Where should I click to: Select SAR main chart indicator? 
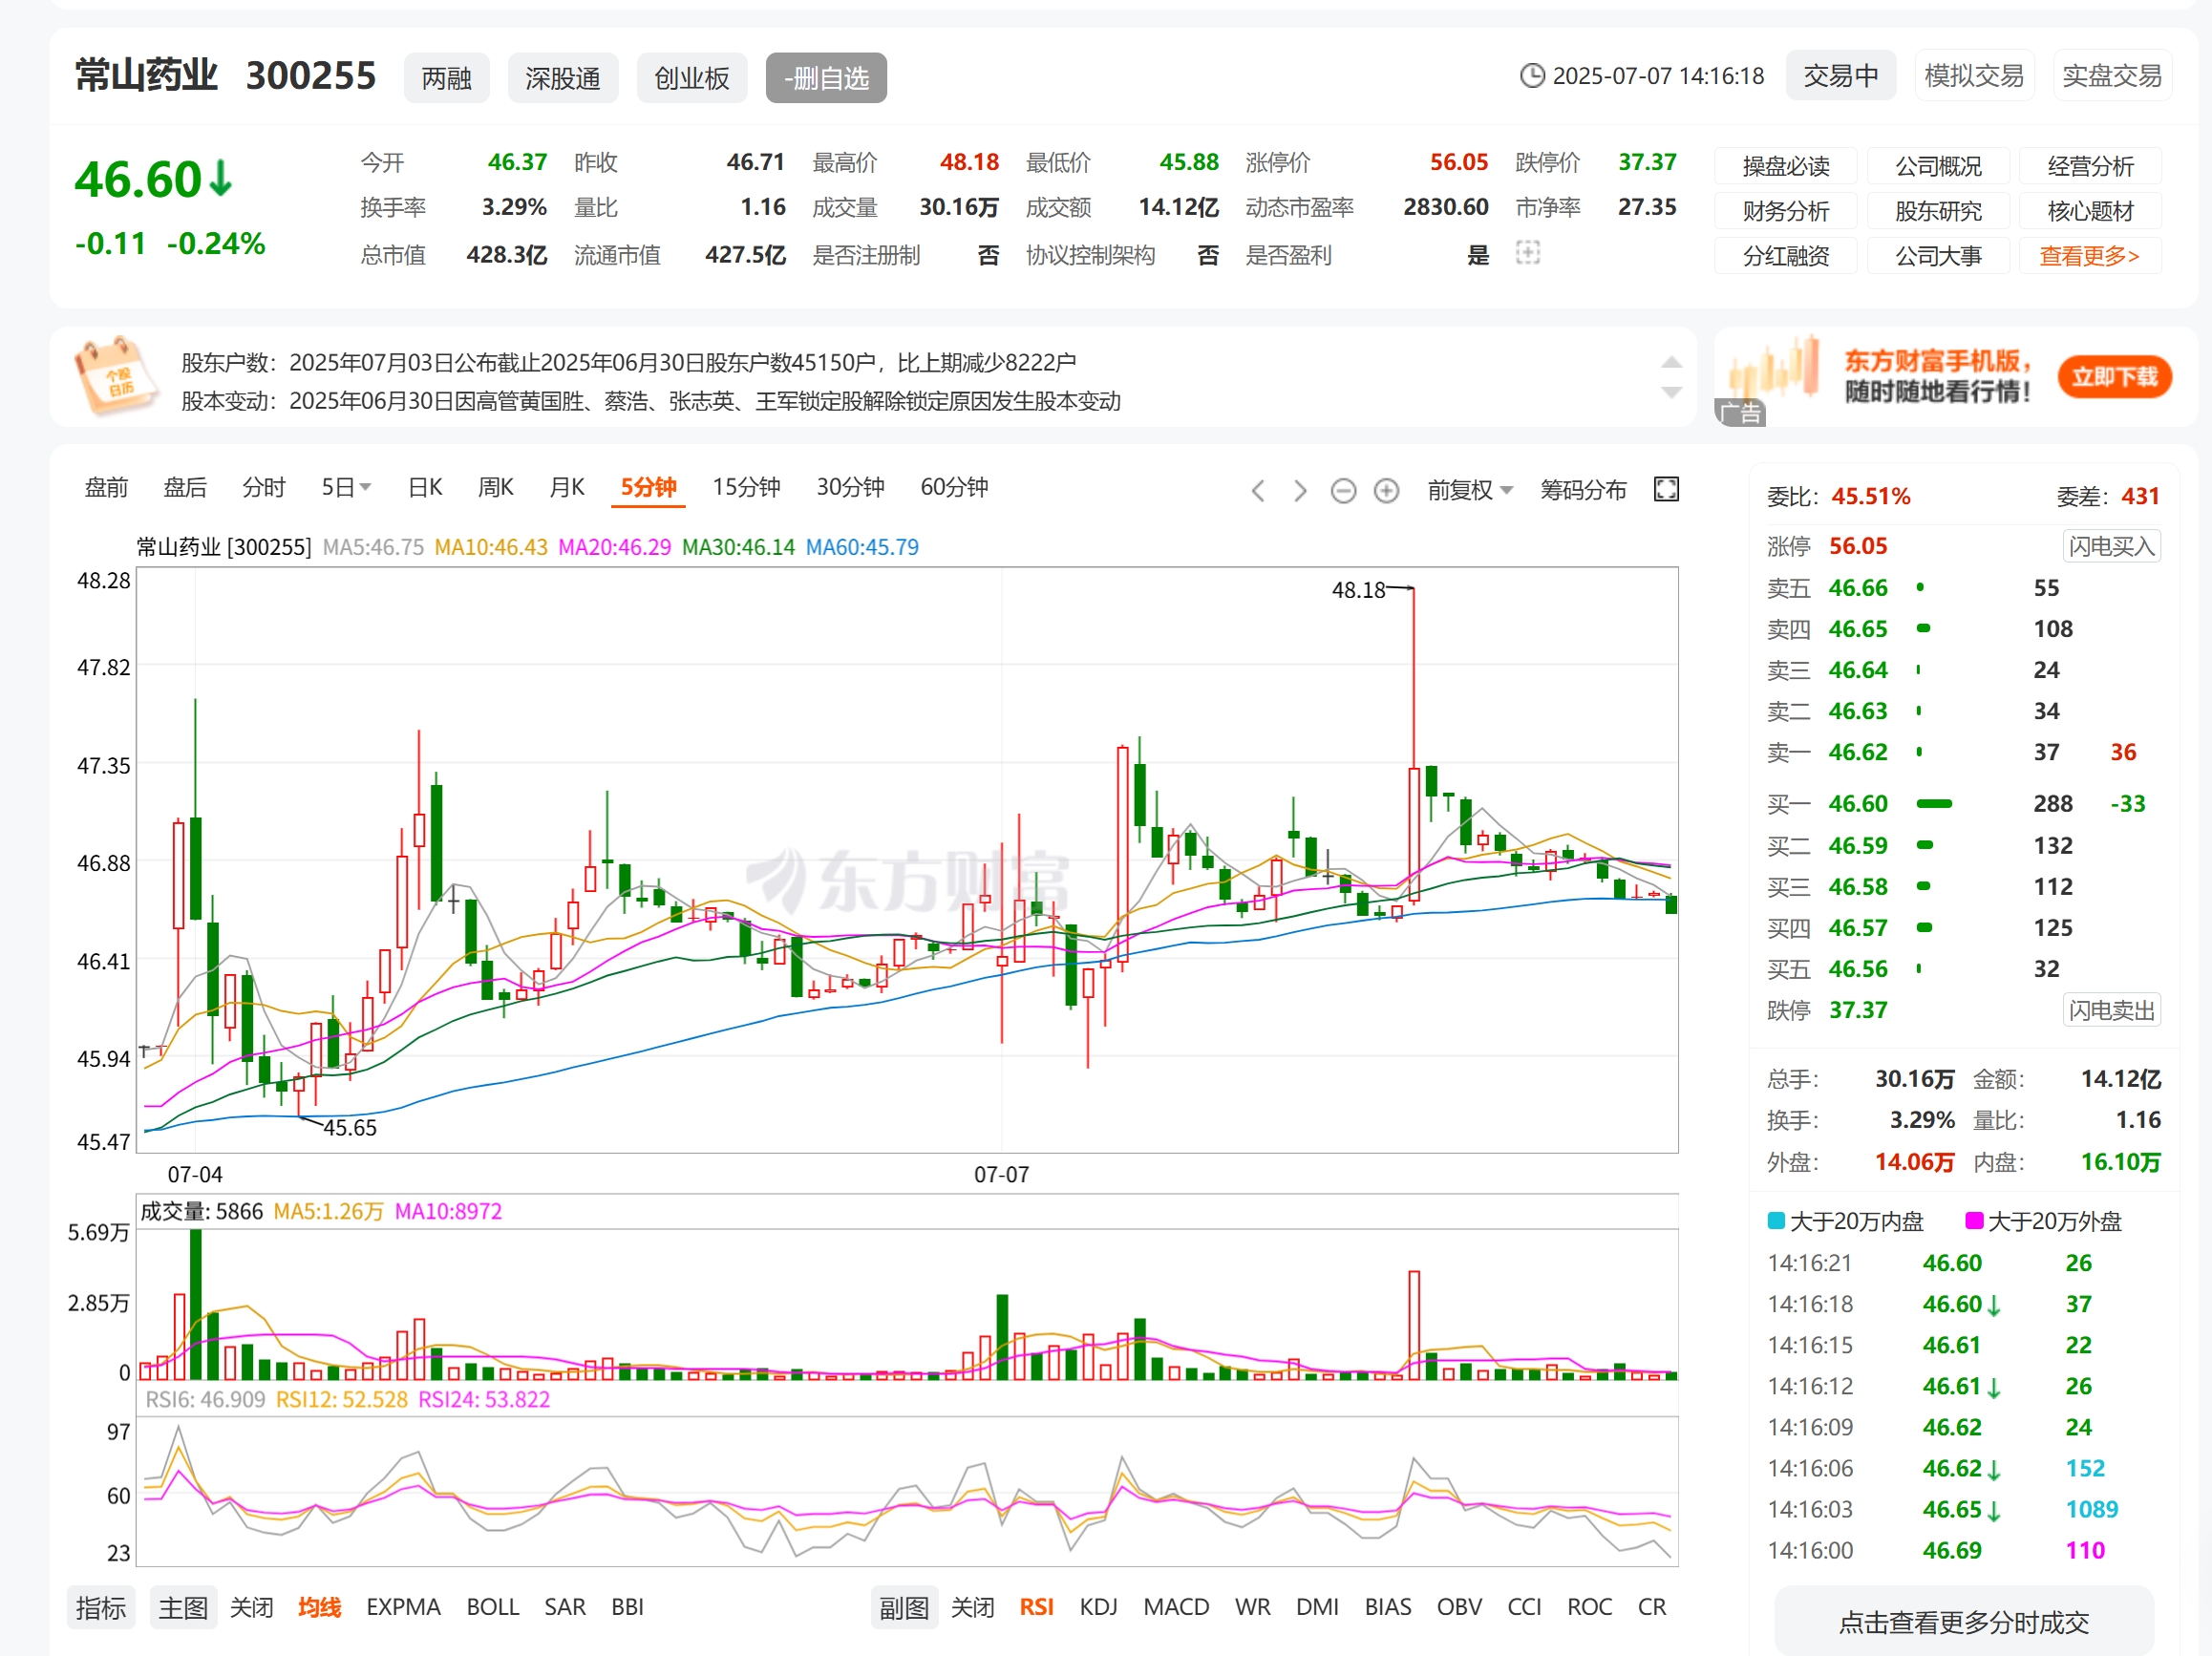coord(564,1607)
